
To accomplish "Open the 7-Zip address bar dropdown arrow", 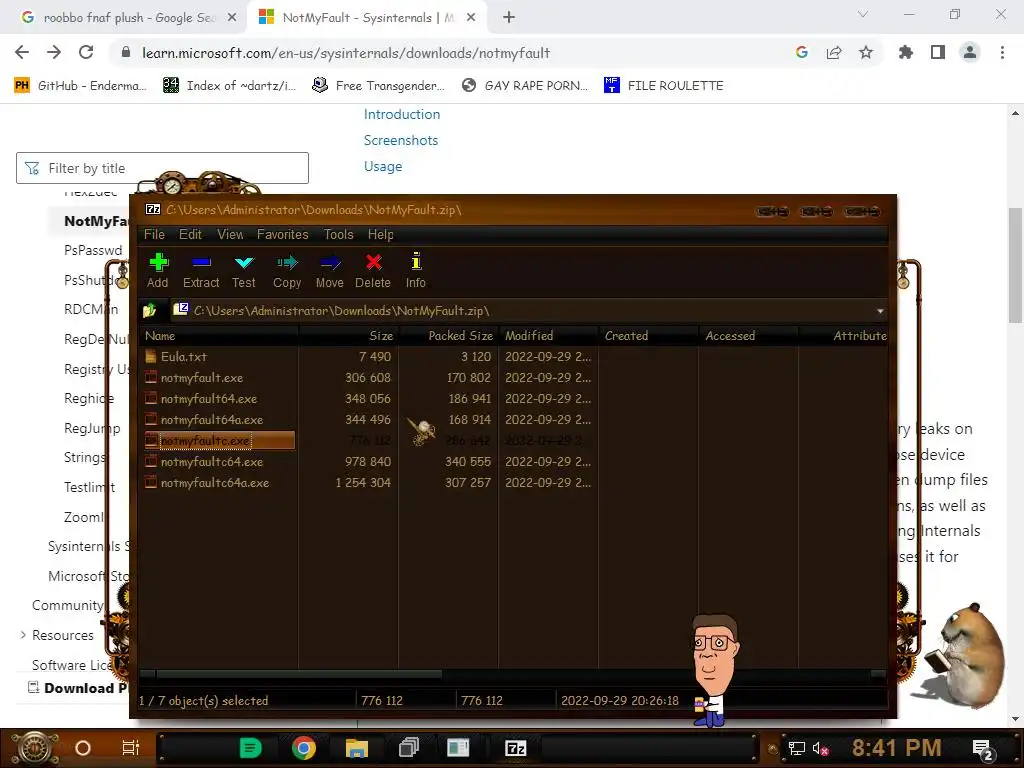I will (x=880, y=311).
